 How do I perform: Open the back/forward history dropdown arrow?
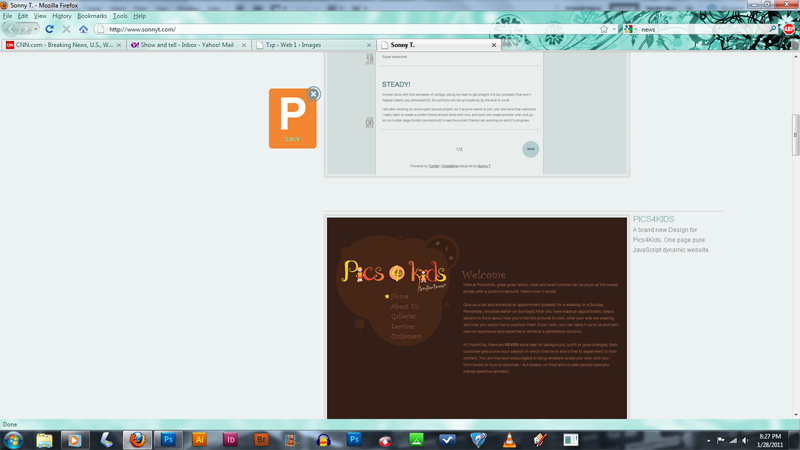coord(35,29)
